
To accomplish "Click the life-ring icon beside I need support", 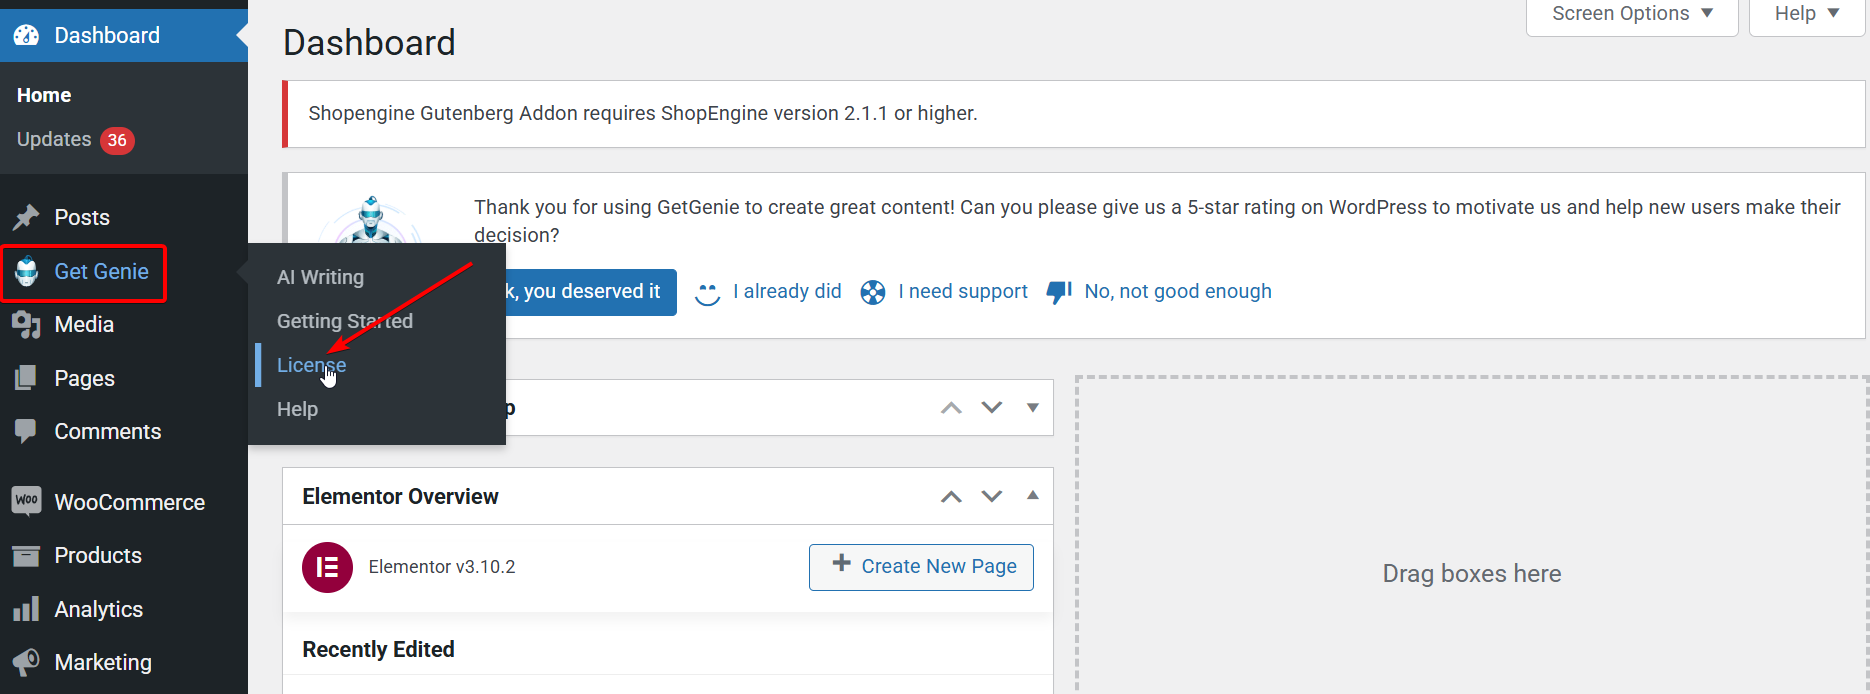I will [872, 291].
